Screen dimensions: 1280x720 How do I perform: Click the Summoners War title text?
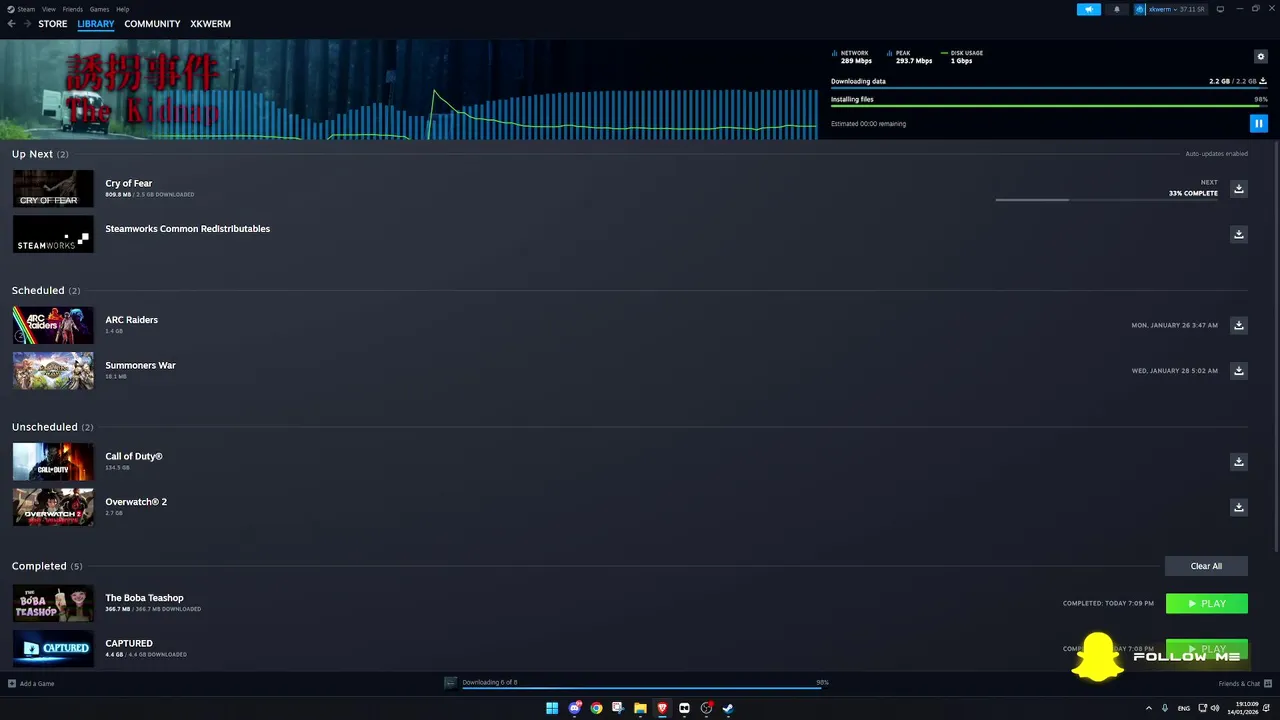tap(141, 365)
